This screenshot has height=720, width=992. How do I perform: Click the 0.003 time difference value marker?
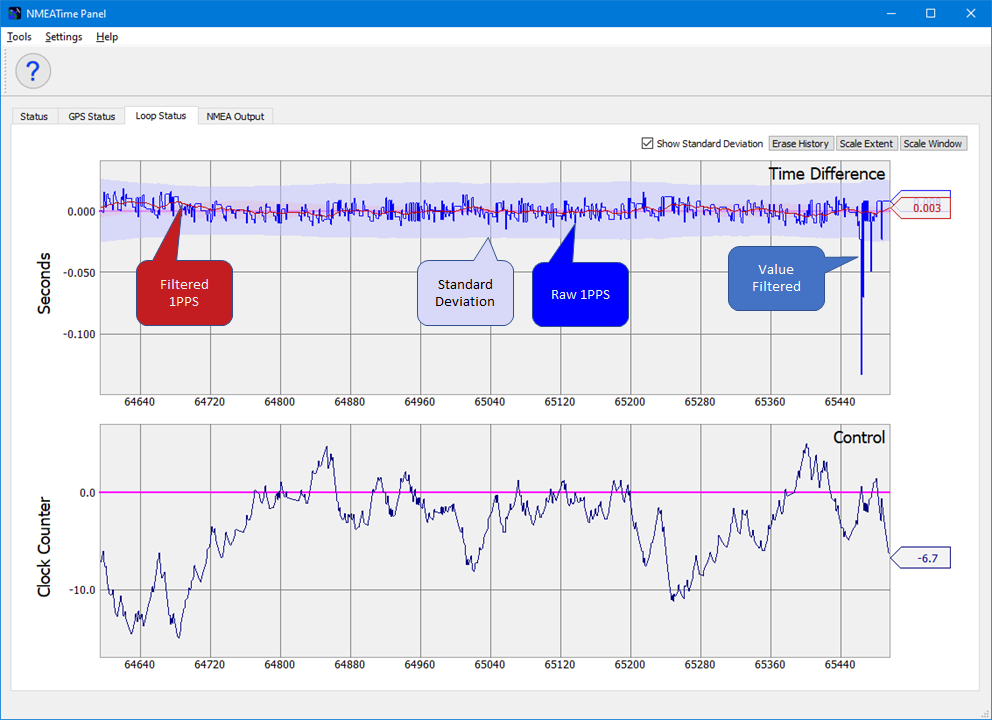(926, 208)
